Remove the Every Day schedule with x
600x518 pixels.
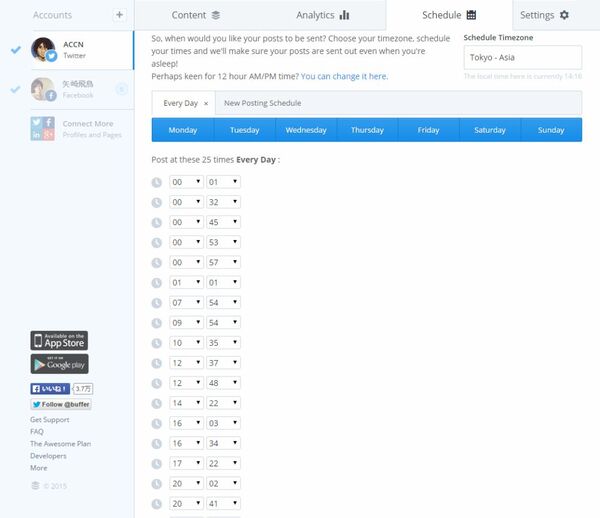point(206,103)
